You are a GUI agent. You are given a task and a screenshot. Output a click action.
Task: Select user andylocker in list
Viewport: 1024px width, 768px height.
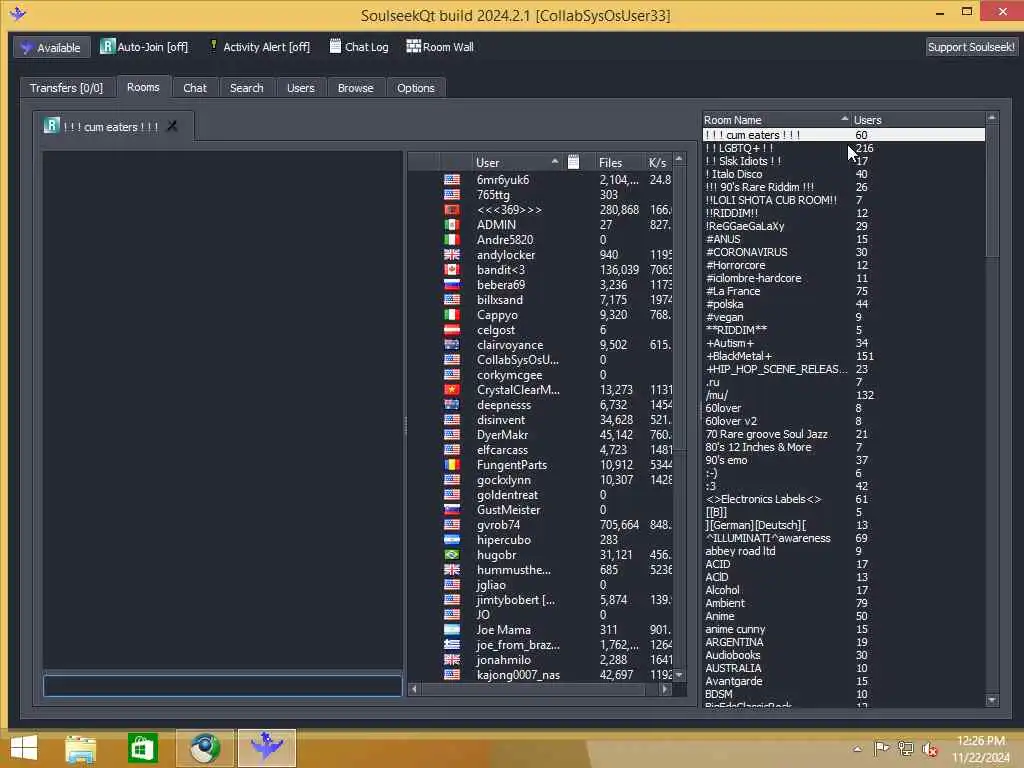pos(505,255)
